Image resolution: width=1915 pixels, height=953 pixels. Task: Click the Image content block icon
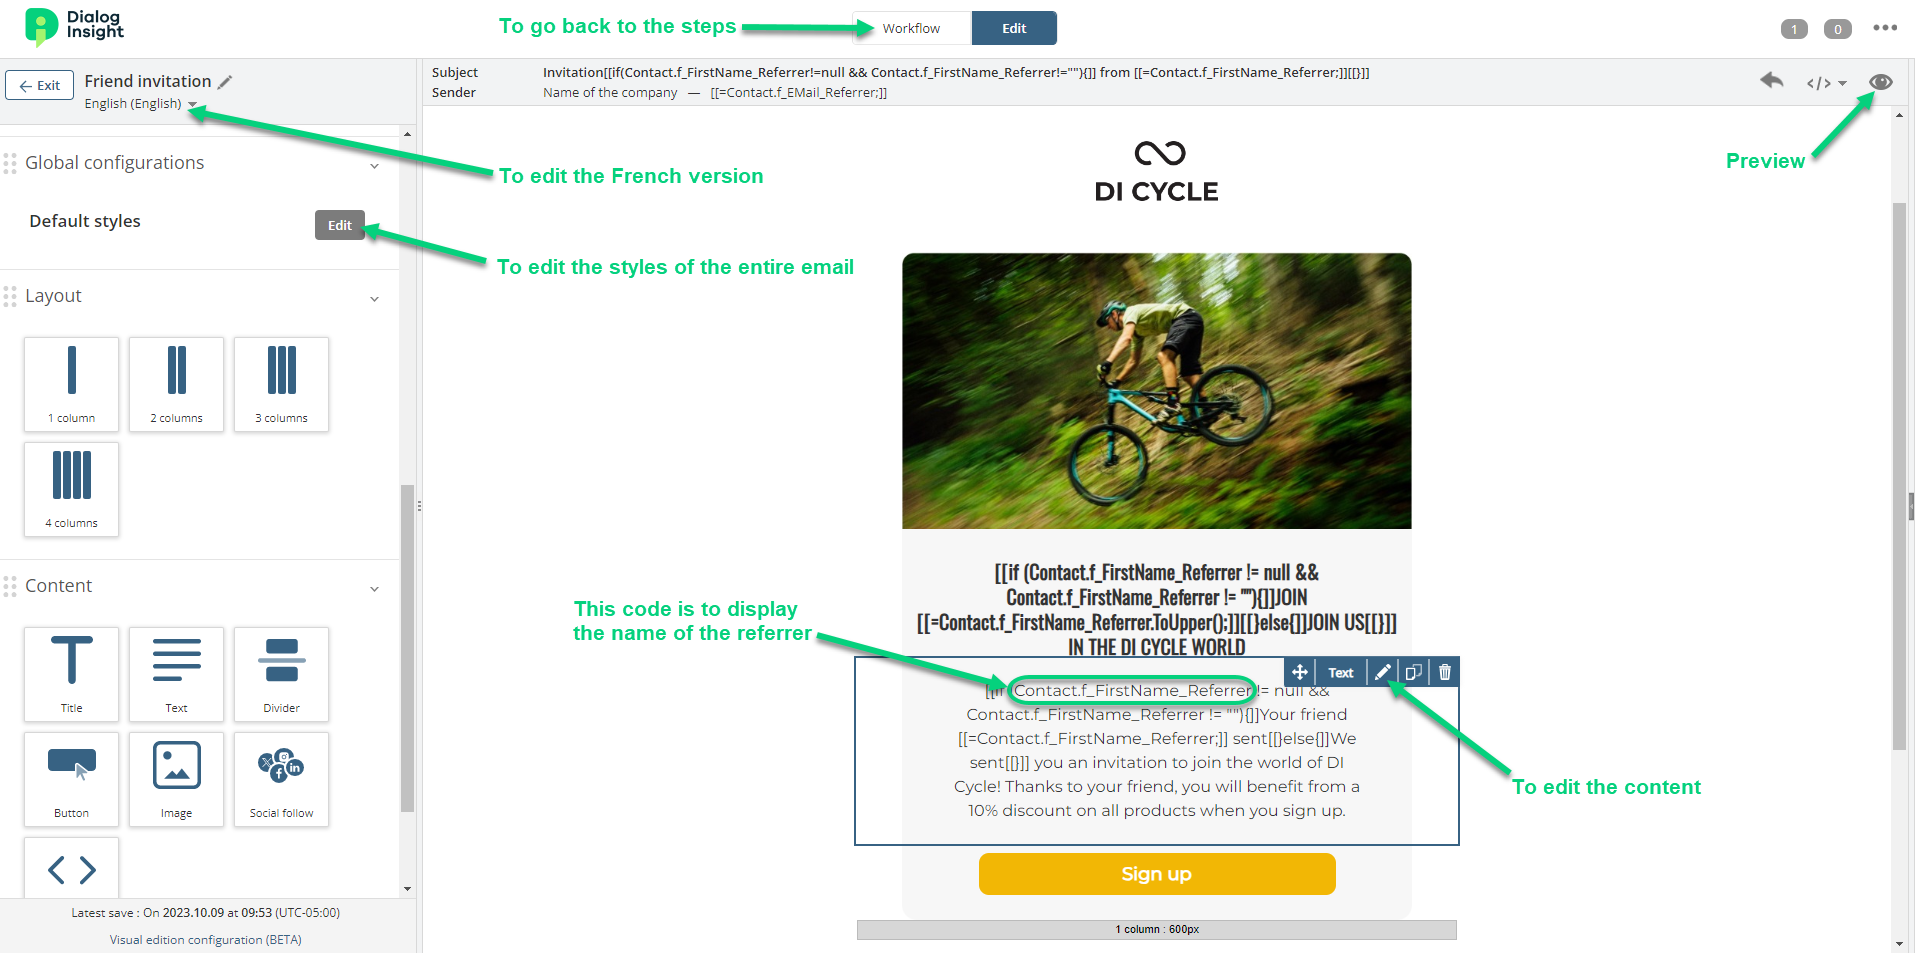coord(176,766)
